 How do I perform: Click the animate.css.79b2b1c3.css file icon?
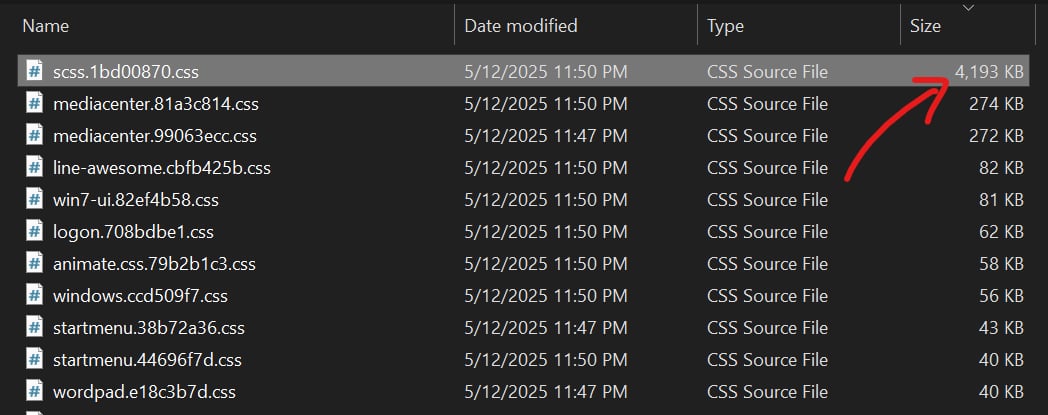[x=34, y=264]
